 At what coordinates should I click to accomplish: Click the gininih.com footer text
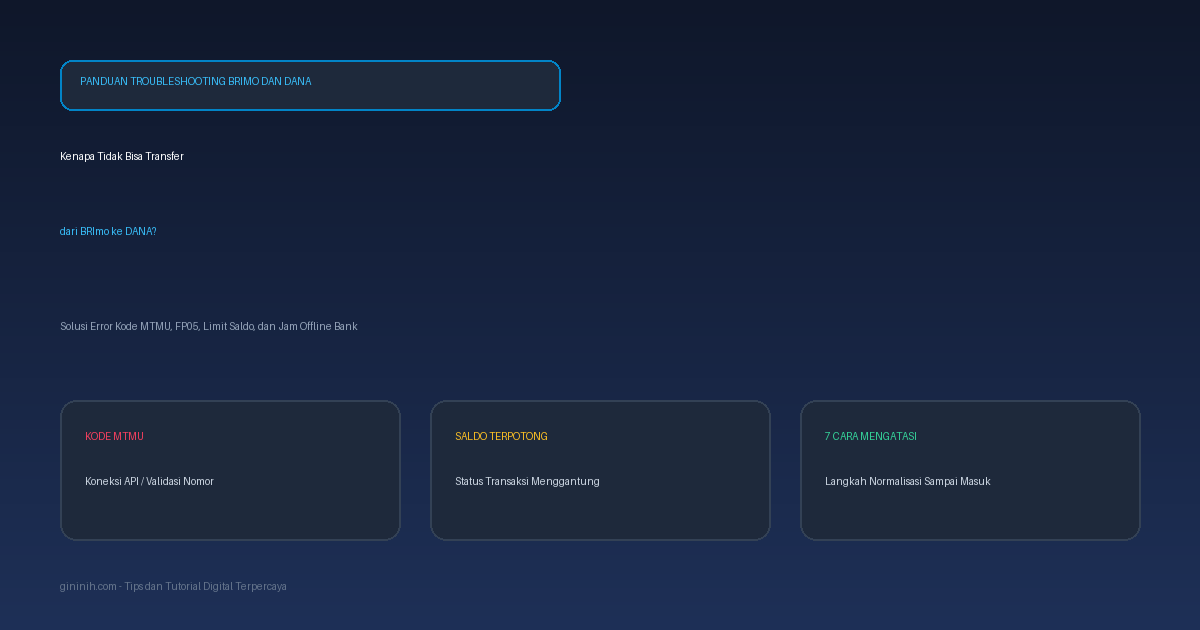coord(173,586)
